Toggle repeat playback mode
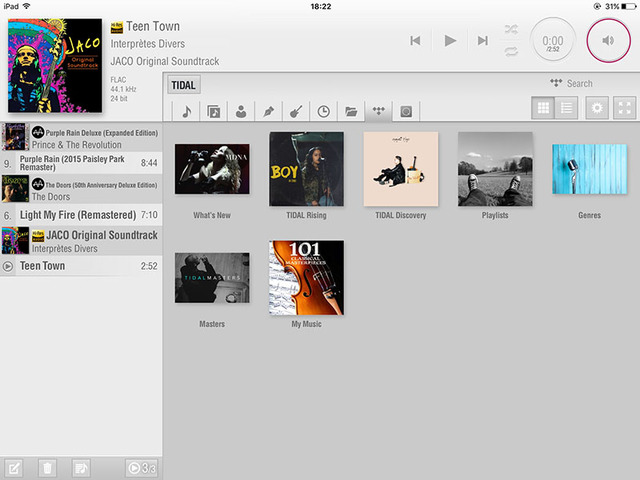640x480 pixels. tap(511, 50)
